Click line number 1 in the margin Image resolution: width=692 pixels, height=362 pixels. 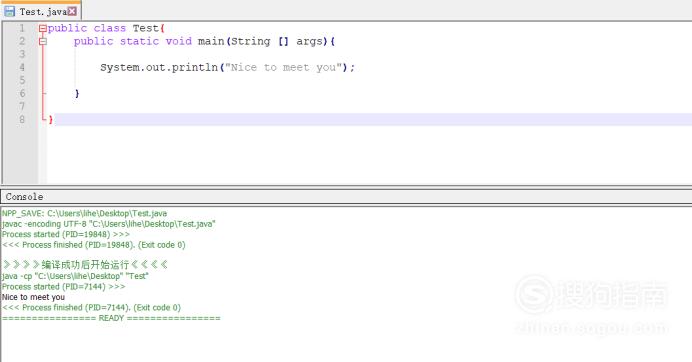click(22, 28)
